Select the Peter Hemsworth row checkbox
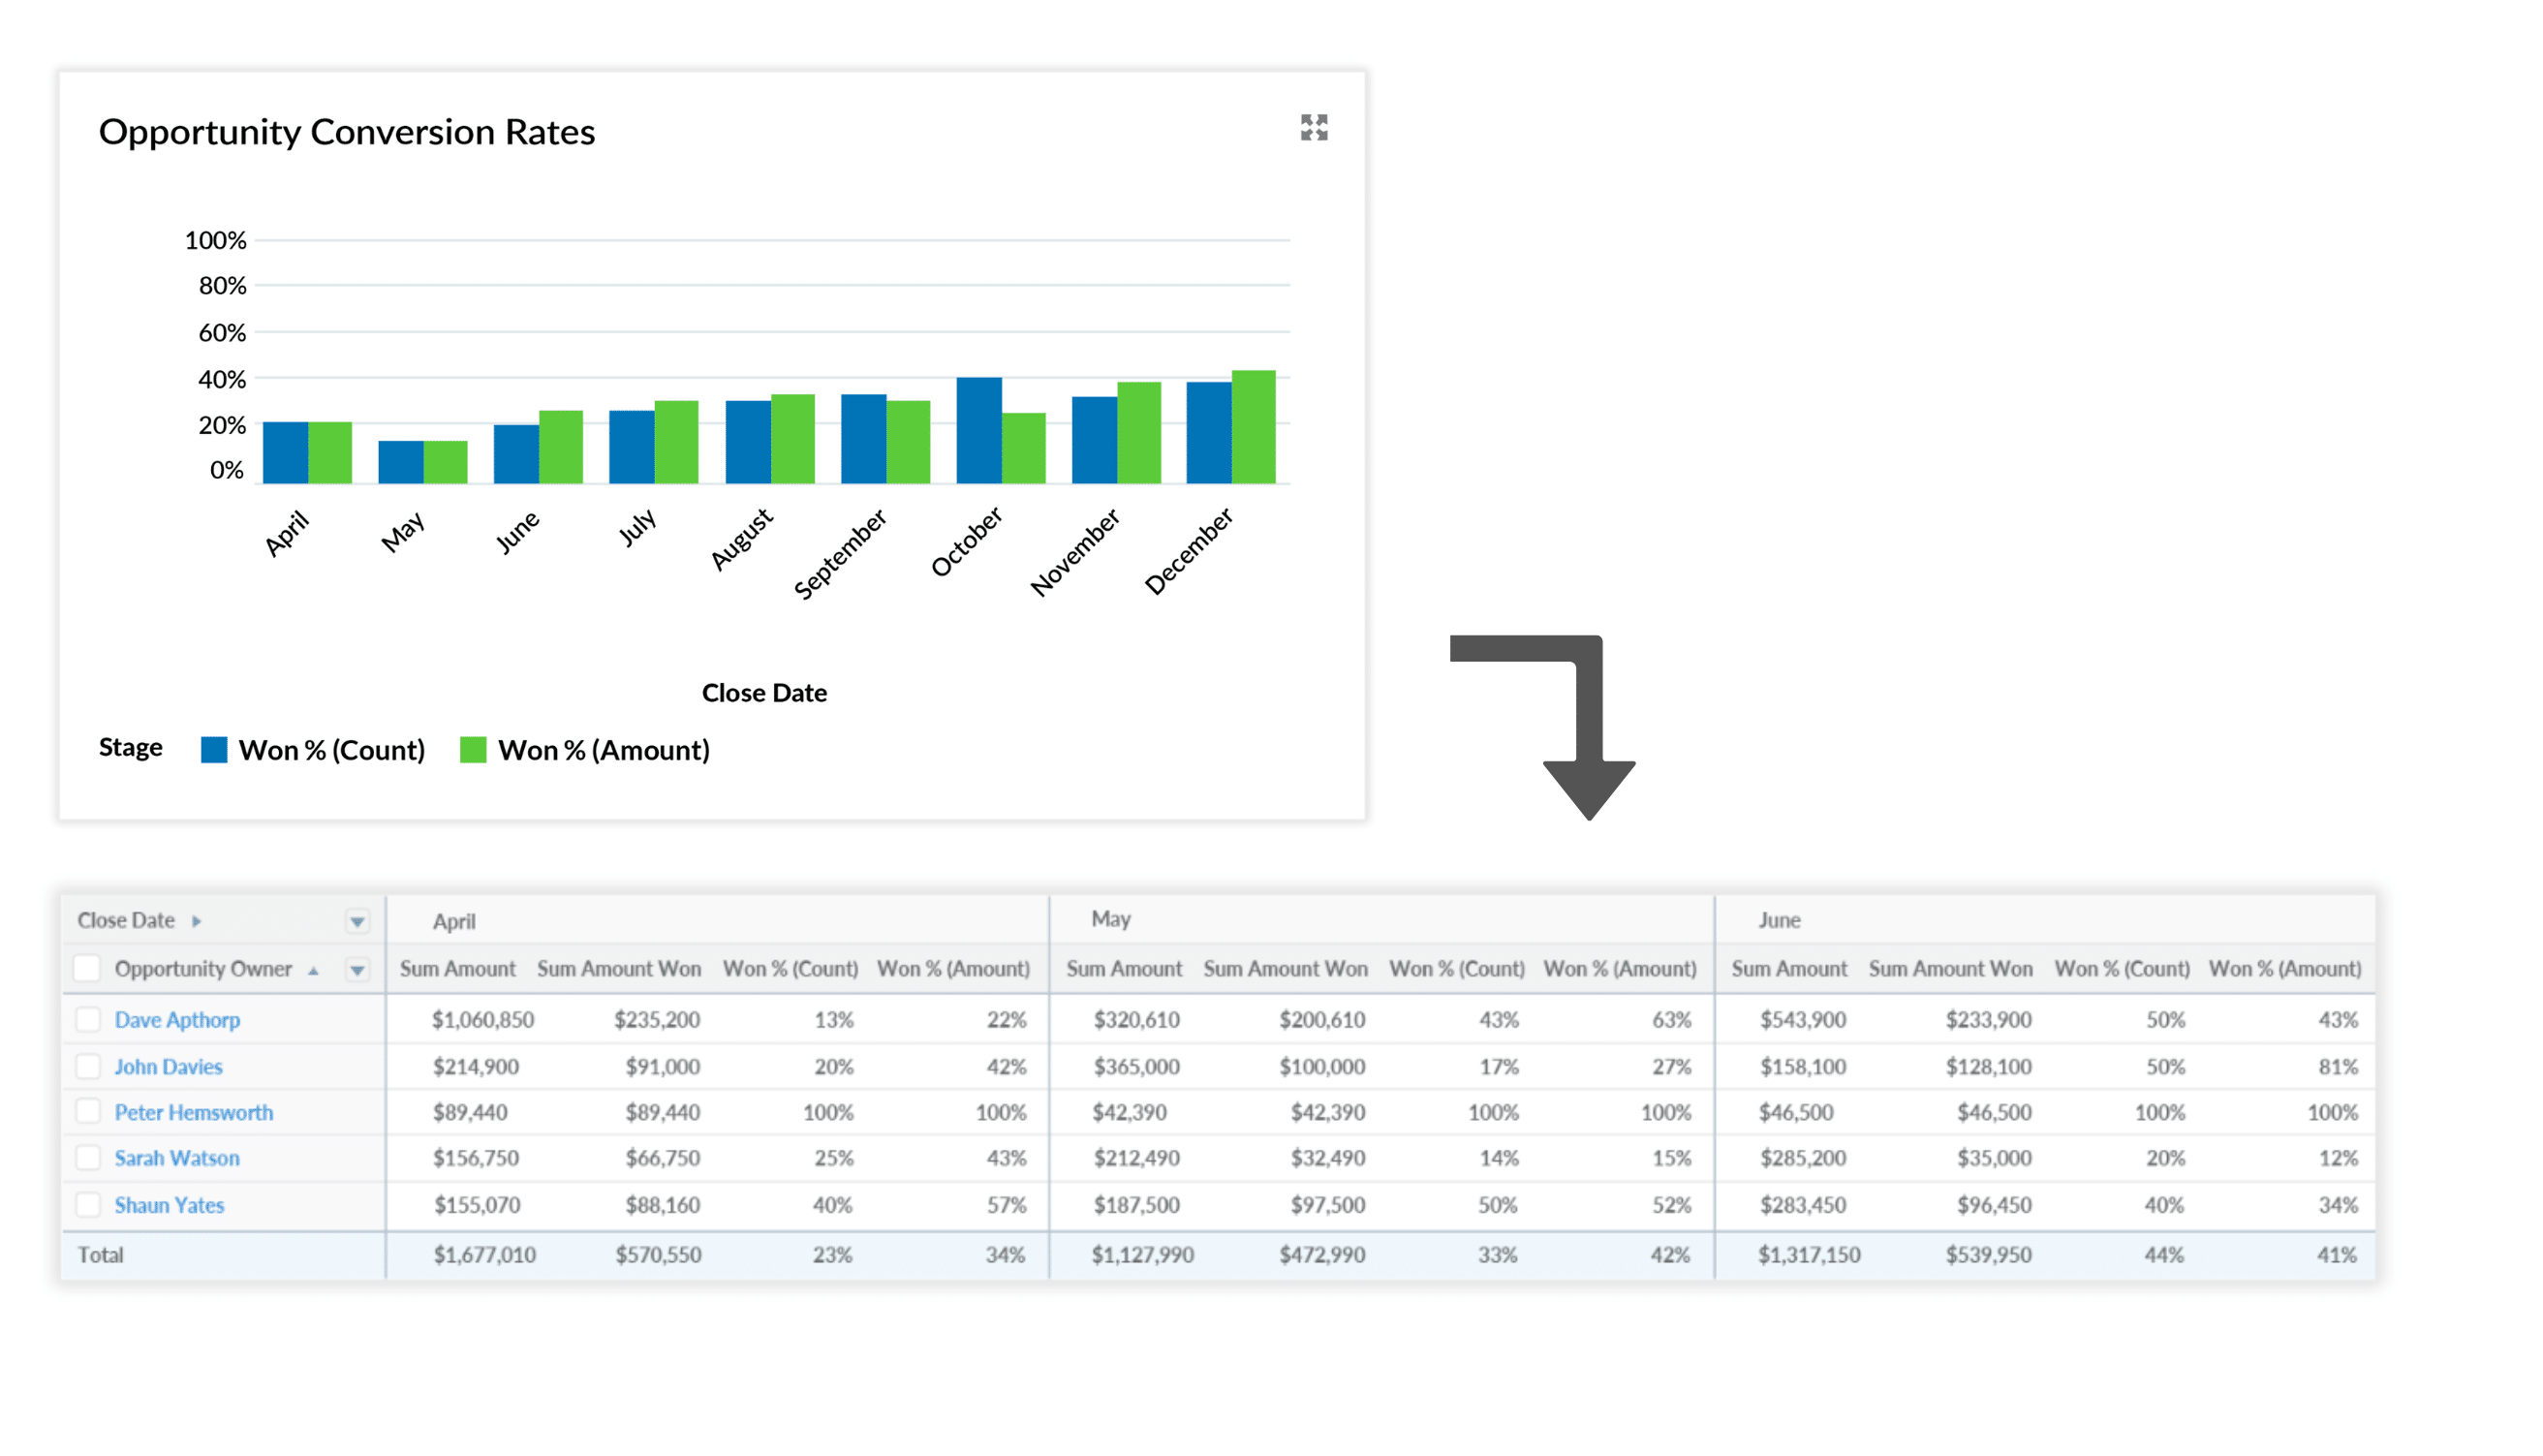2543x1456 pixels. [x=88, y=1111]
